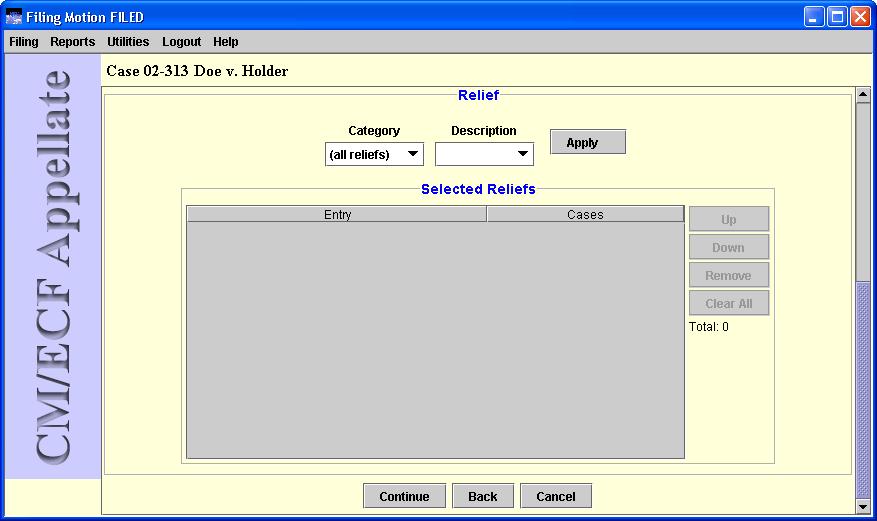
Task: Click the Entry column header
Action: coord(337,214)
